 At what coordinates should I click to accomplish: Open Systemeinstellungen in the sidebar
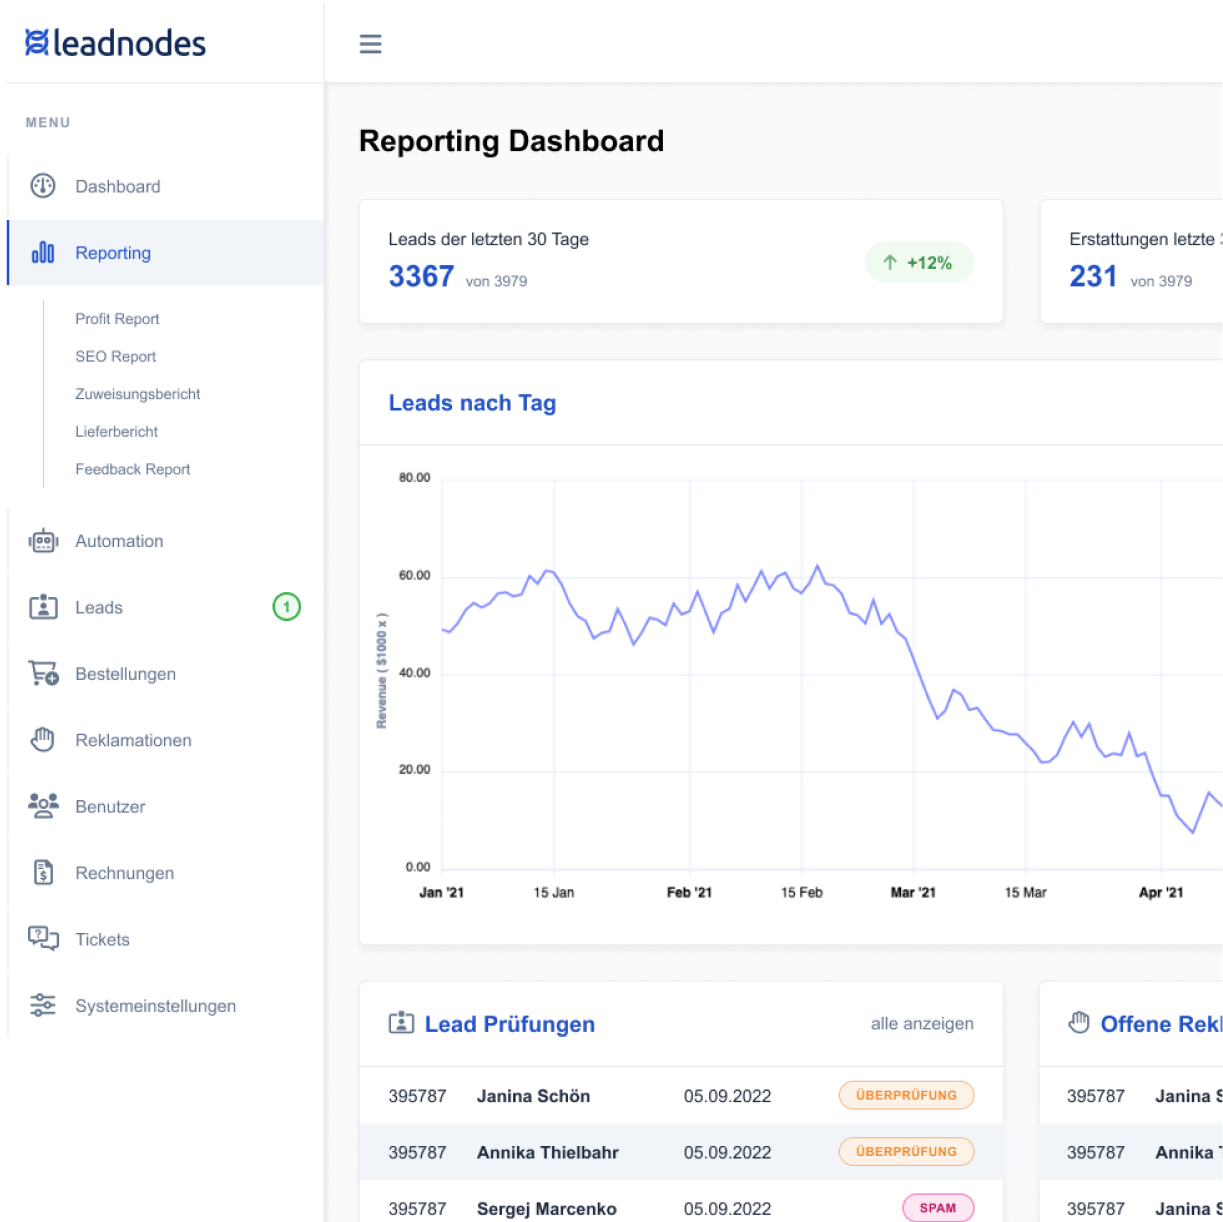click(166, 1006)
